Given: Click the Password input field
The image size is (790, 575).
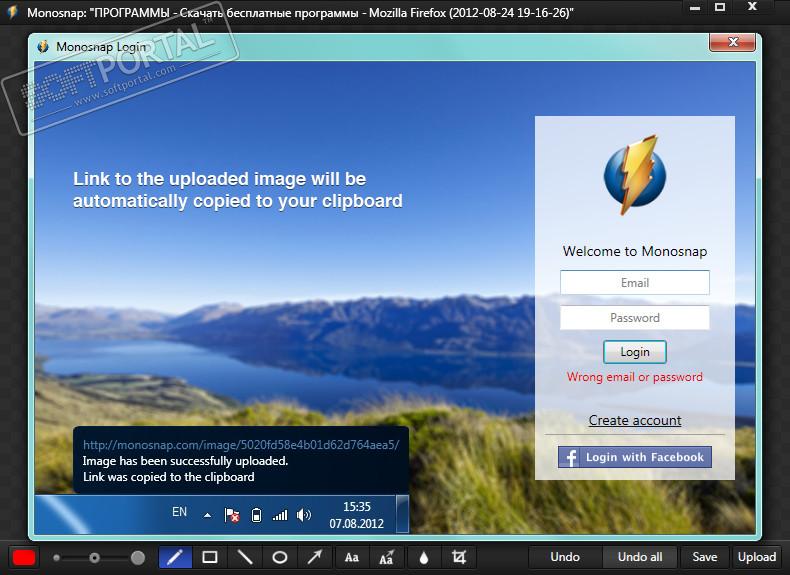Looking at the screenshot, I should click(635, 317).
